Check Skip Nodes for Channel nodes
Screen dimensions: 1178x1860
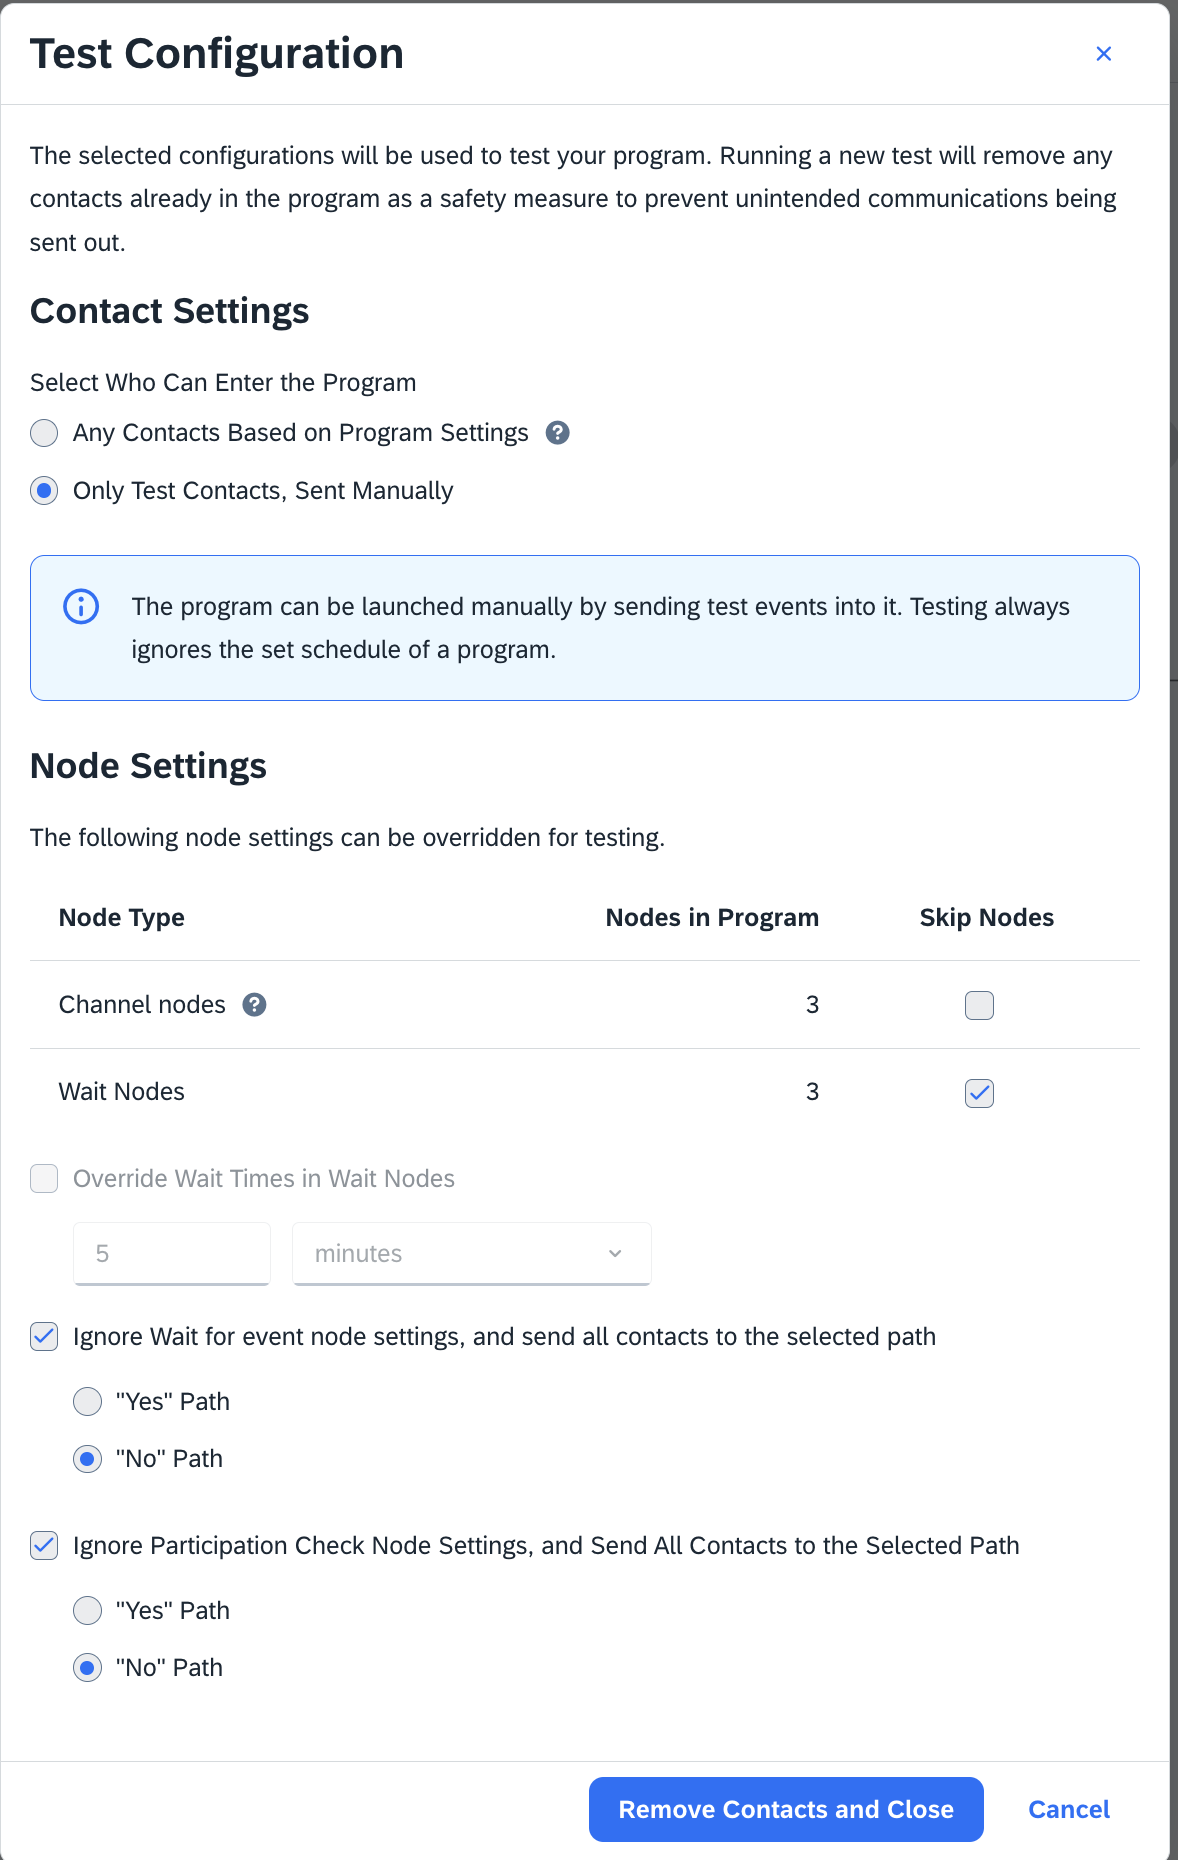(979, 1005)
